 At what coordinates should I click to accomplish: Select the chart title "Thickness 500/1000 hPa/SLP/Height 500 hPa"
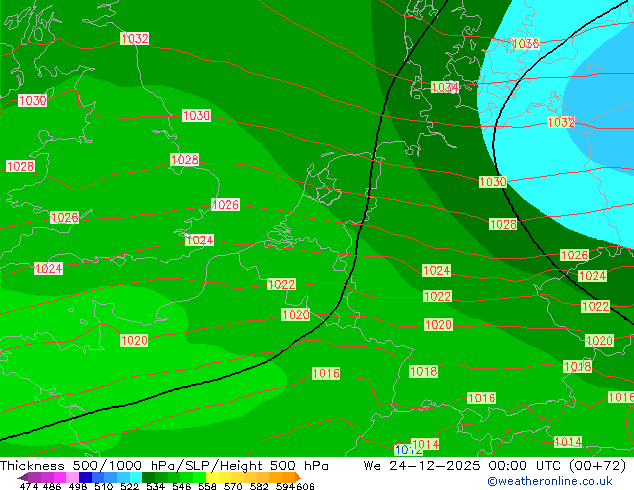click(x=164, y=466)
